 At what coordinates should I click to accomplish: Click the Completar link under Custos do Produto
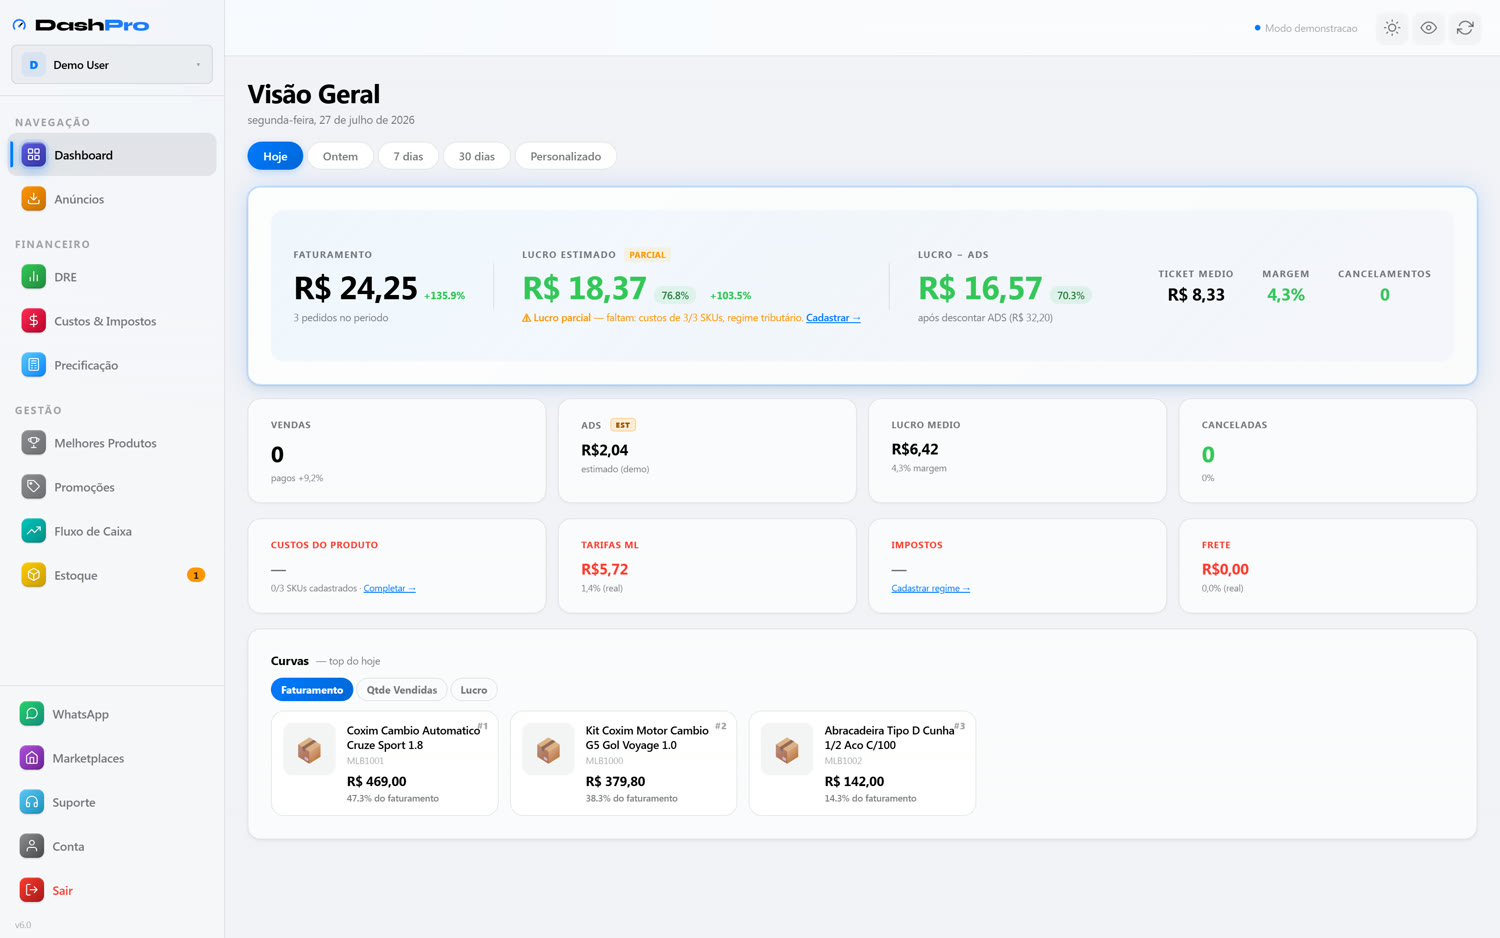pos(389,588)
